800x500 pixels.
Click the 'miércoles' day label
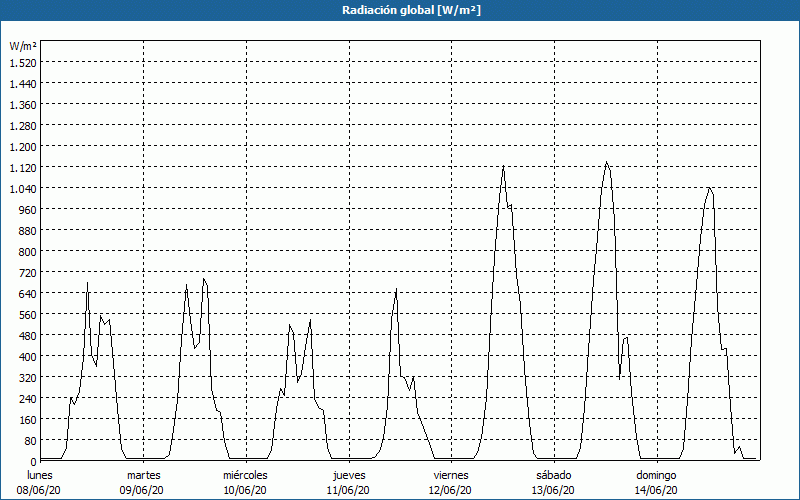(x=245, y=475)
